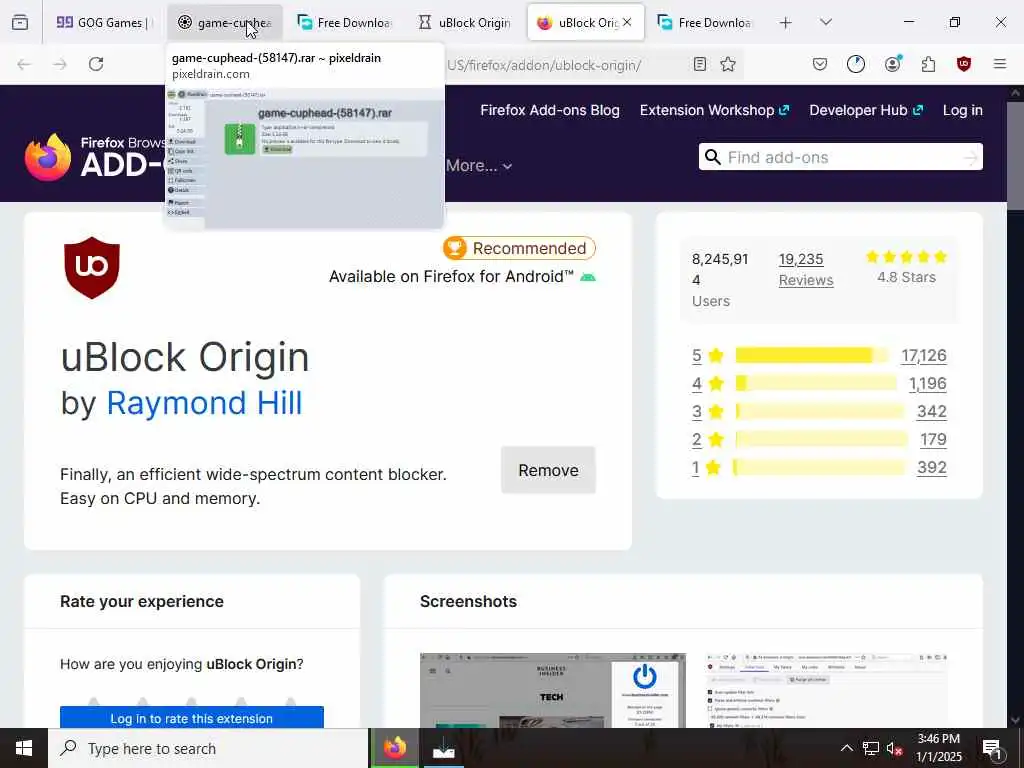Click Log in link

pyautogui.click(x=963, y=110)
